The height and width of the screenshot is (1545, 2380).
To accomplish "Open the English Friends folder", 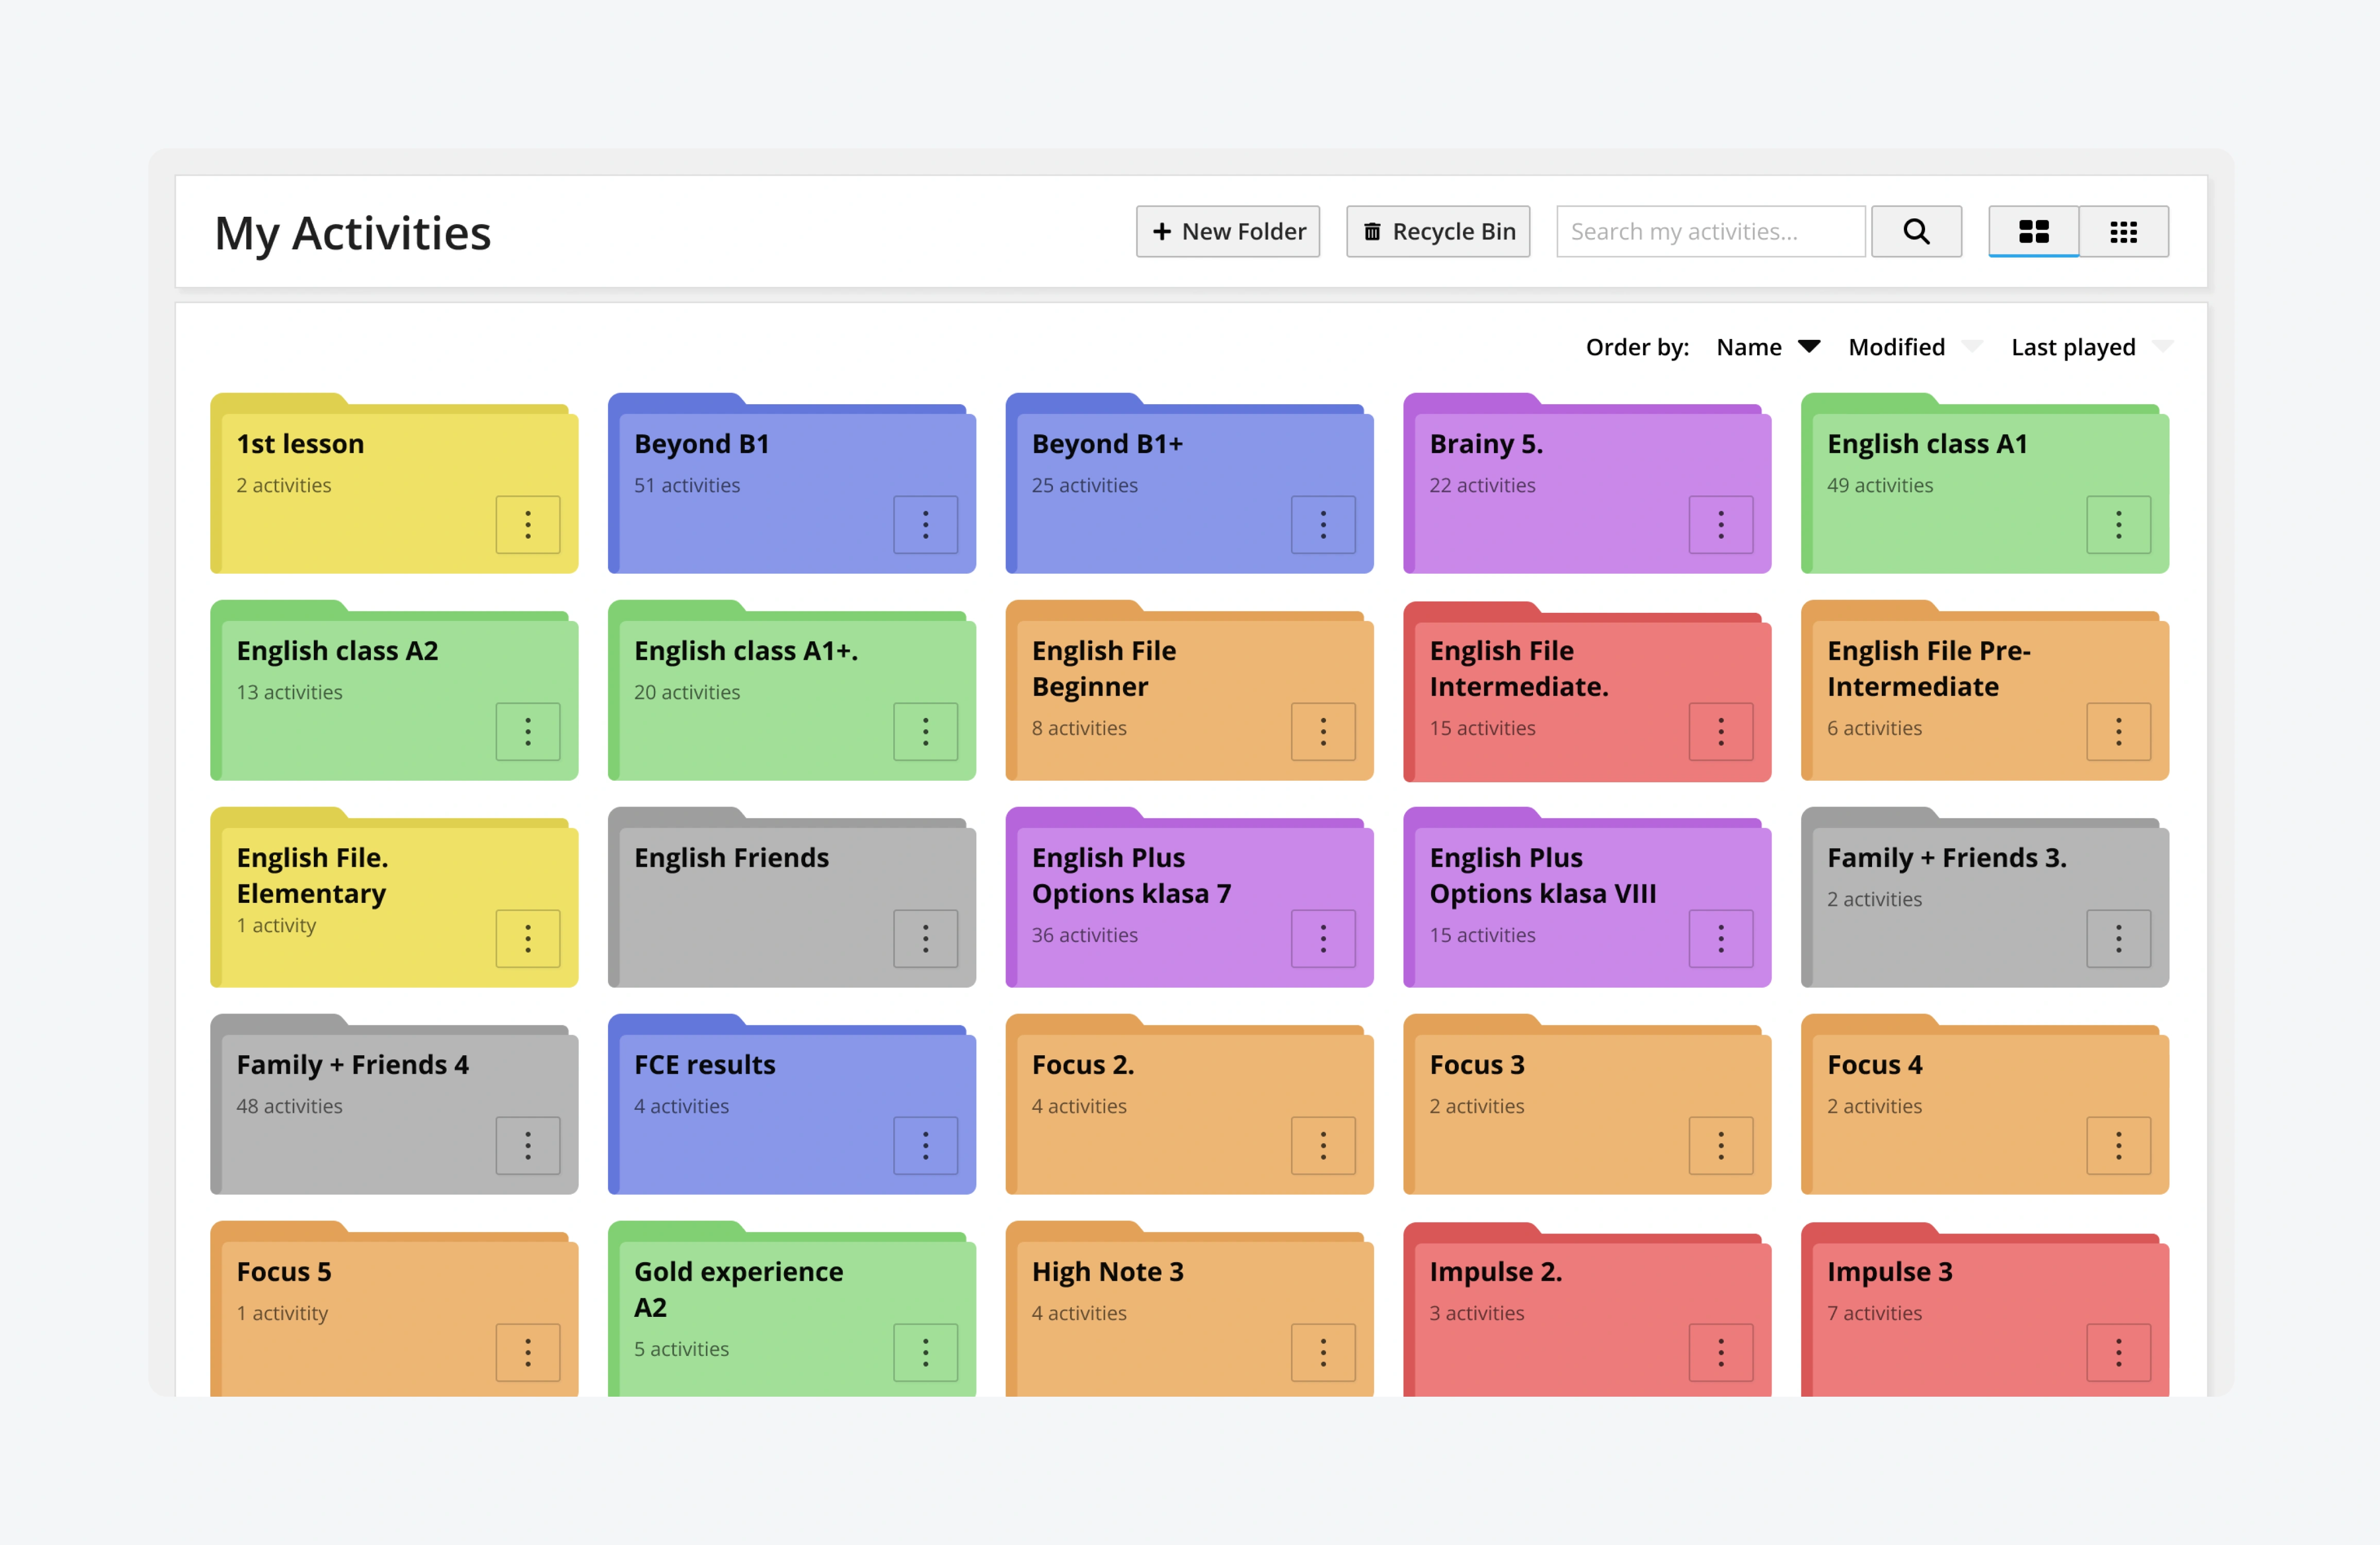I will (792, 898).
